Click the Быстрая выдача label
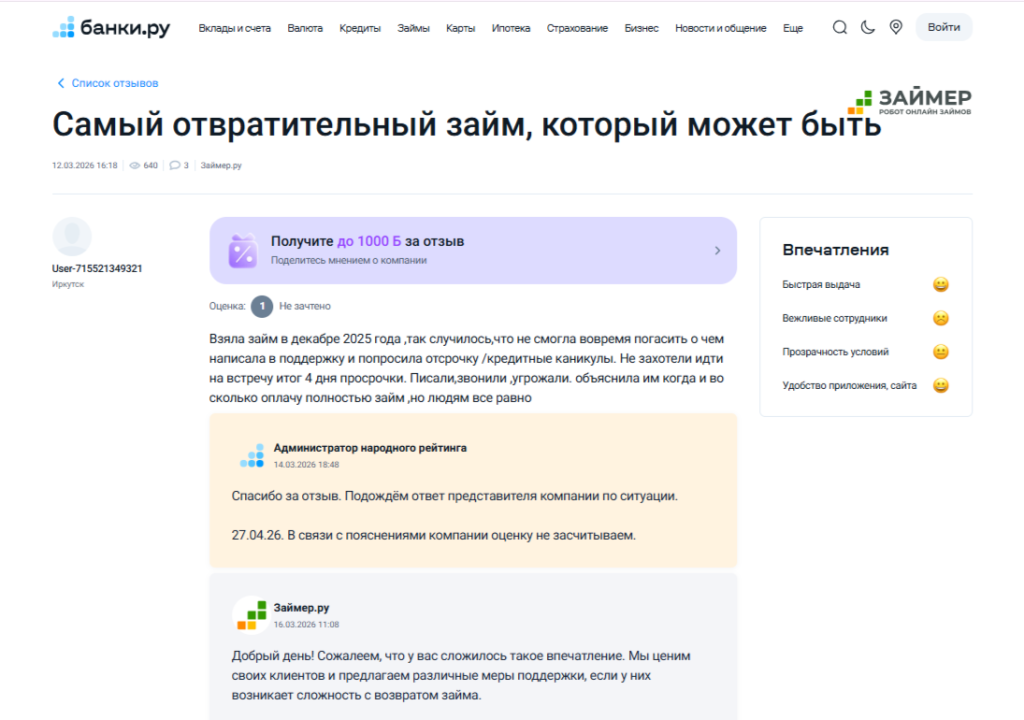This screenshot has height=720, width=1024. [821, 284]
